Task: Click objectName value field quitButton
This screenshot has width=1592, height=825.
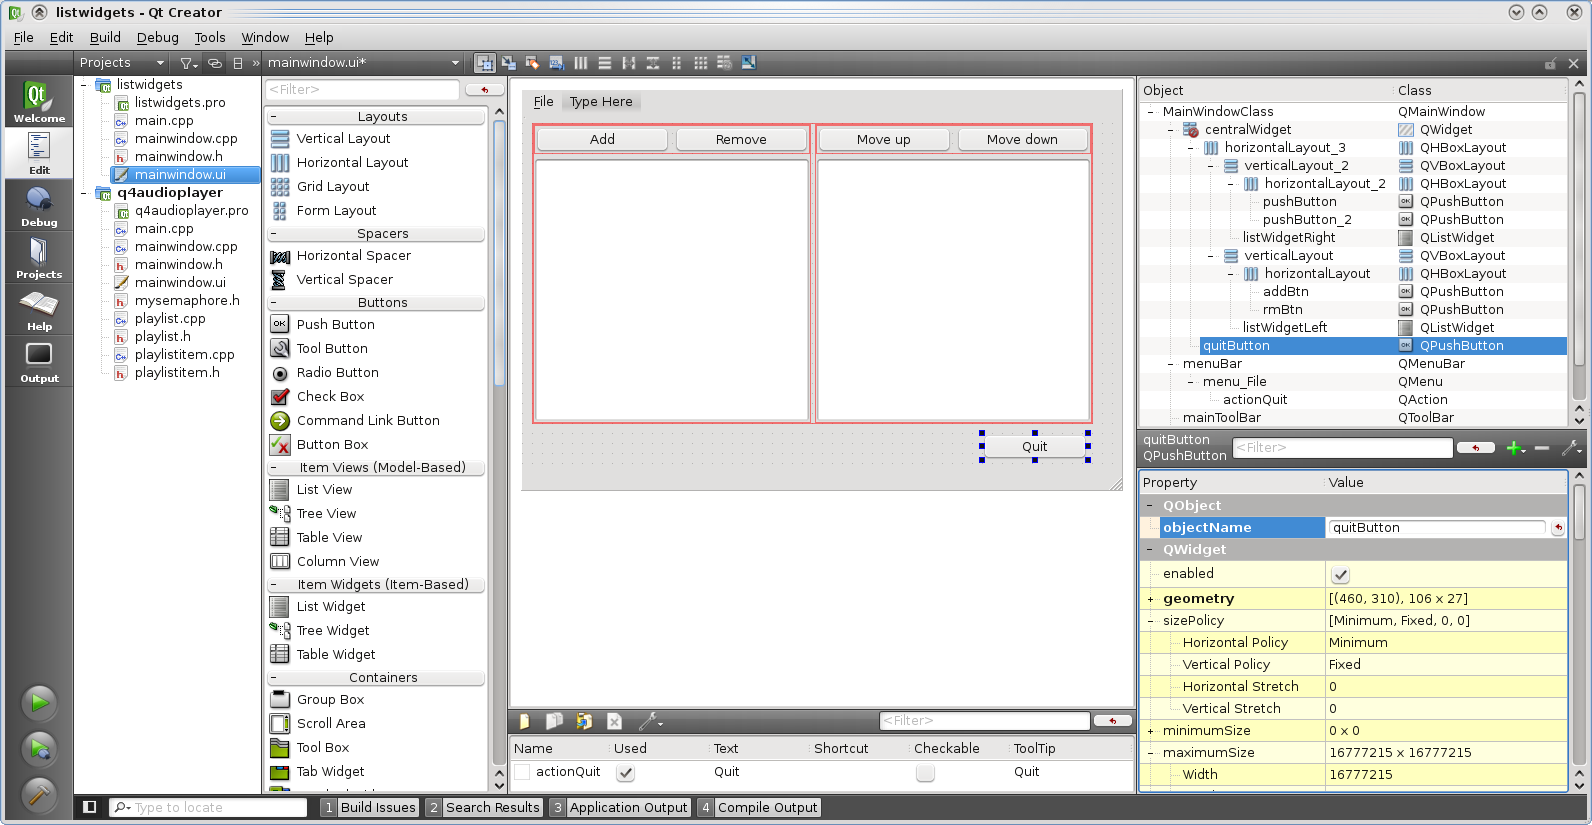Action: (x=1437, y=528)
